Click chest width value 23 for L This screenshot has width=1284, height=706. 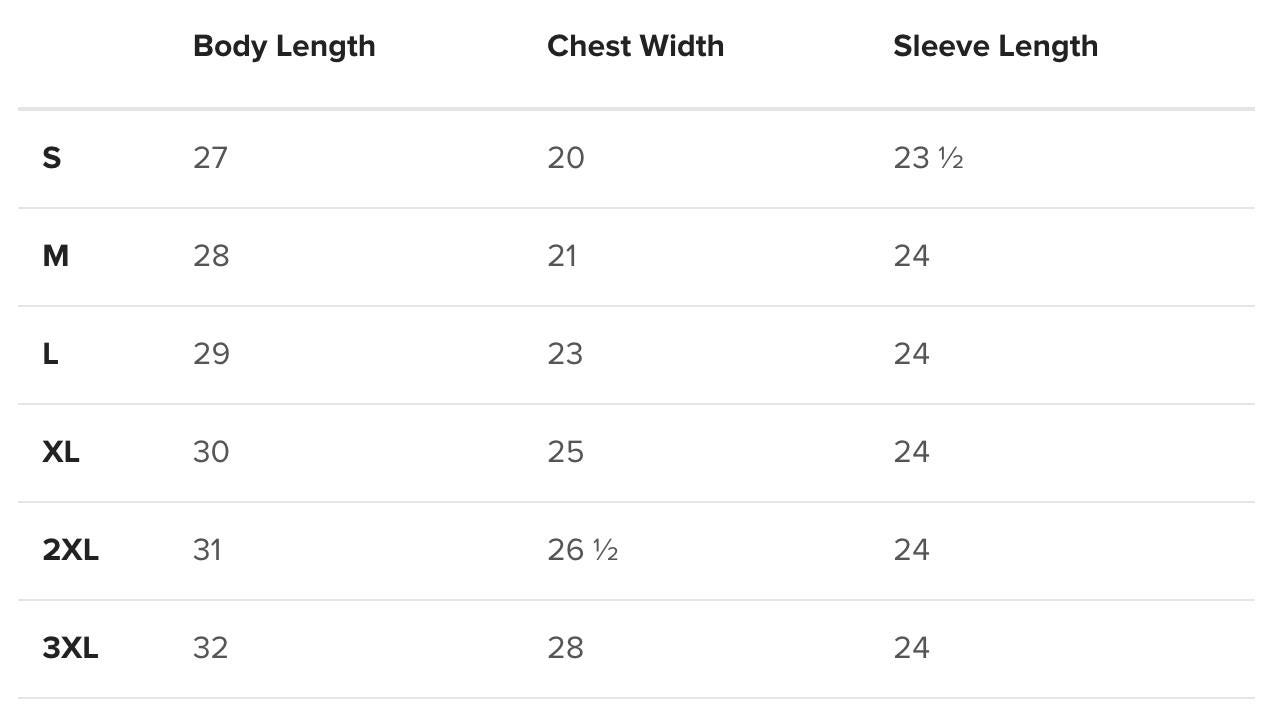click(565, 354)
